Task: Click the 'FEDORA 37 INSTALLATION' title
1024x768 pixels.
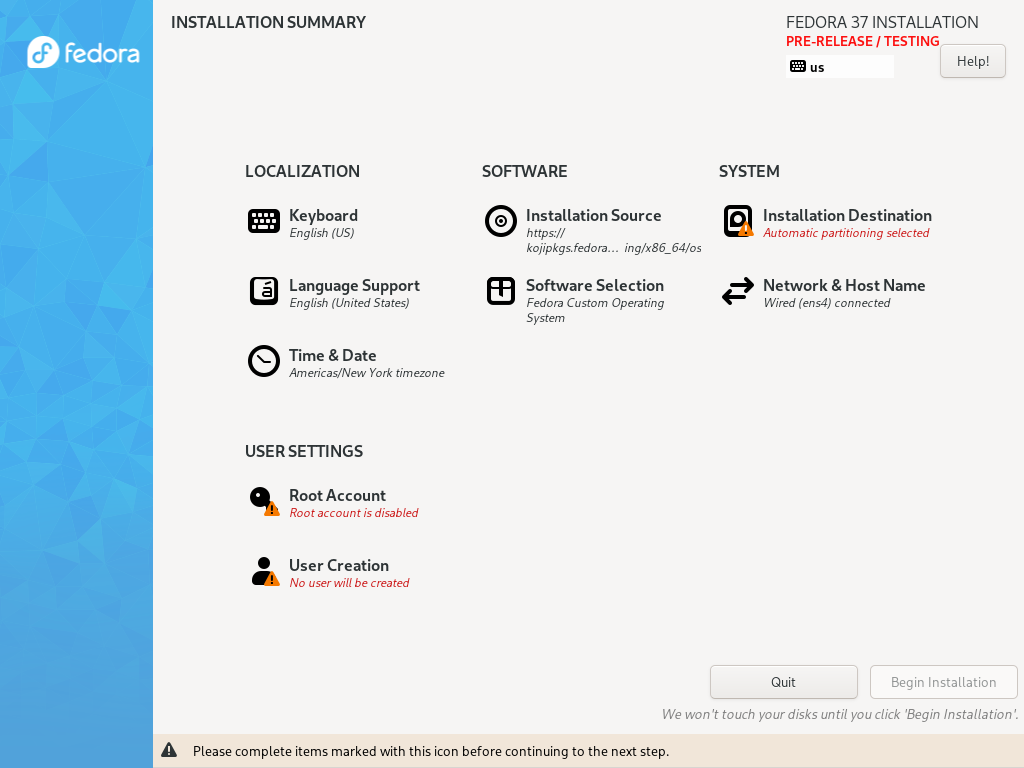Action: (882, 22)
